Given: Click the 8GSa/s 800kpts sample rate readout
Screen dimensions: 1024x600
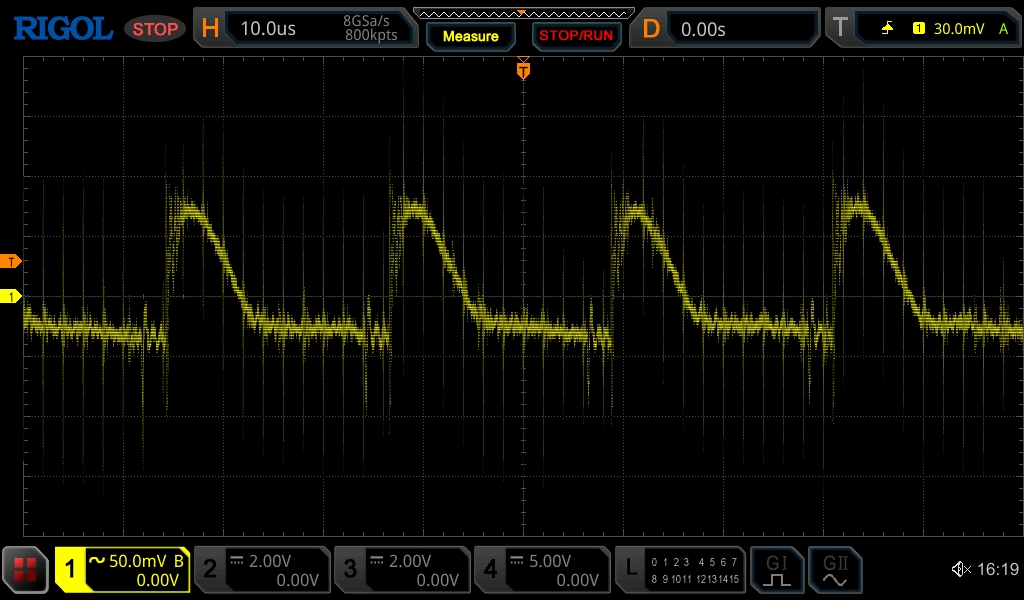Looking at the screenshot, I should click(369, 29).
